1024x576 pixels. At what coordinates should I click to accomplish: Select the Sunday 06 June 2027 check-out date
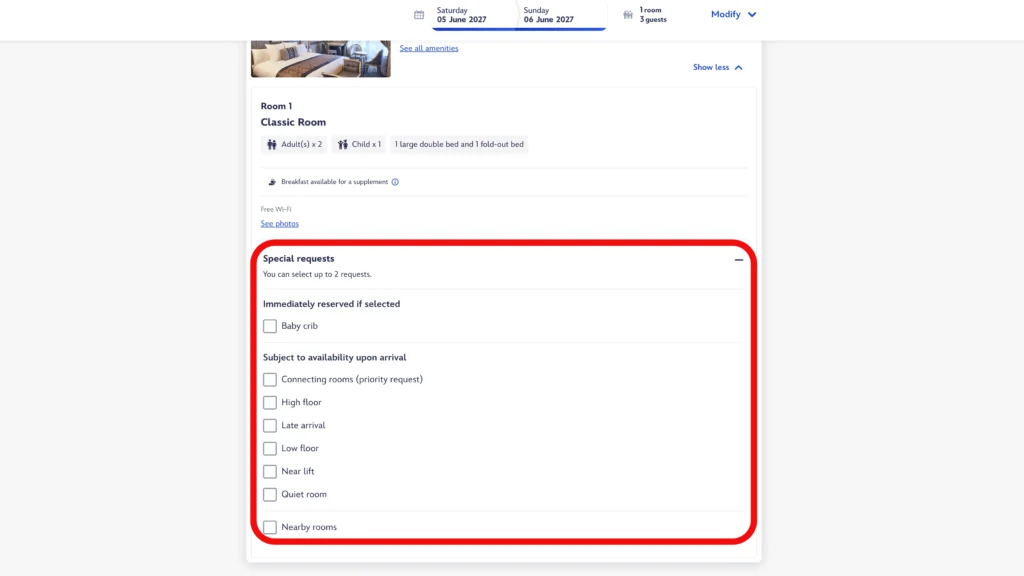[549, 15]
